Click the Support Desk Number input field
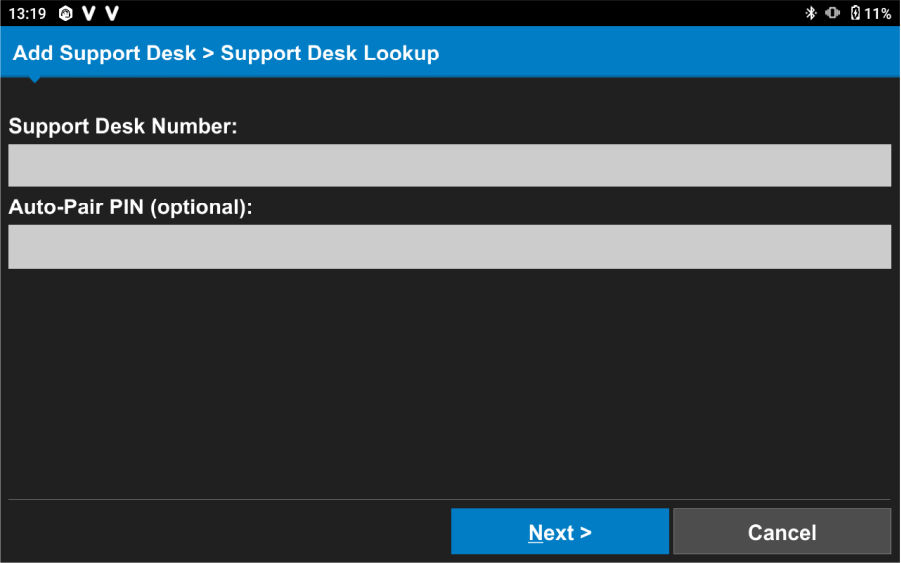Screen dimensions: 901x563 point(450,165)
